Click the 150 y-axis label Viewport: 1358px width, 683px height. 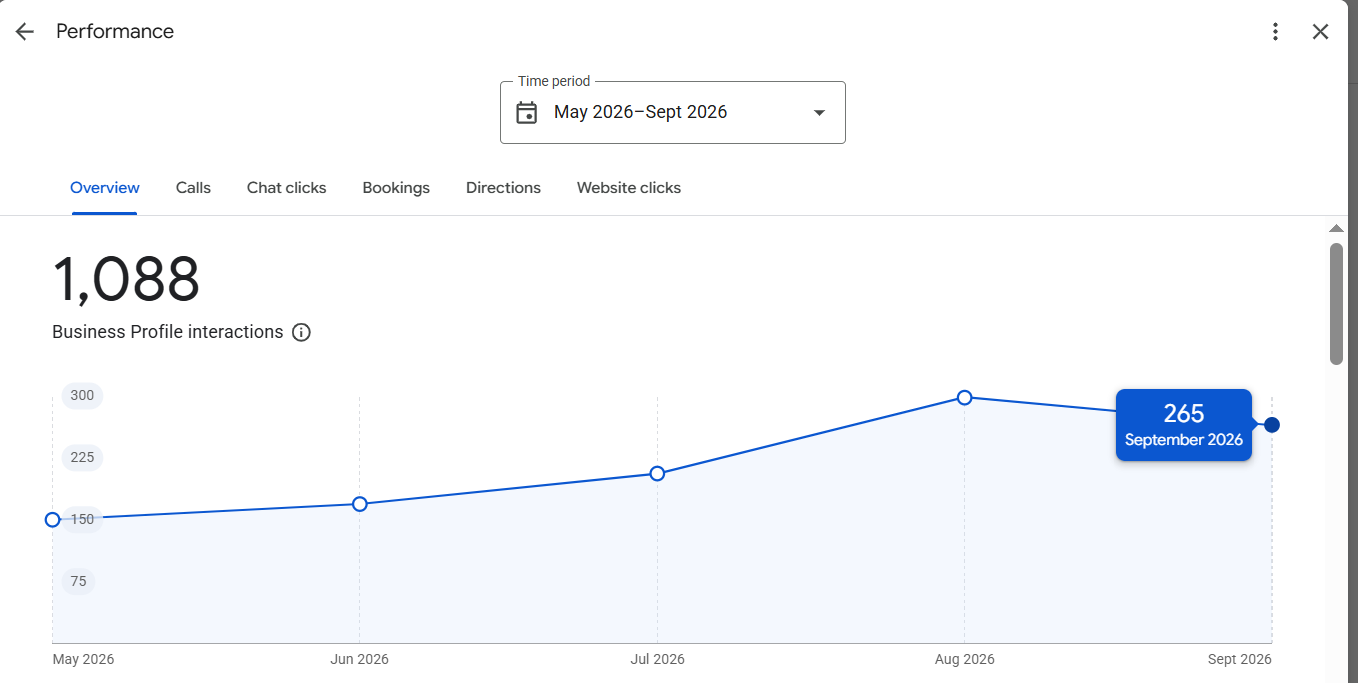82,519
